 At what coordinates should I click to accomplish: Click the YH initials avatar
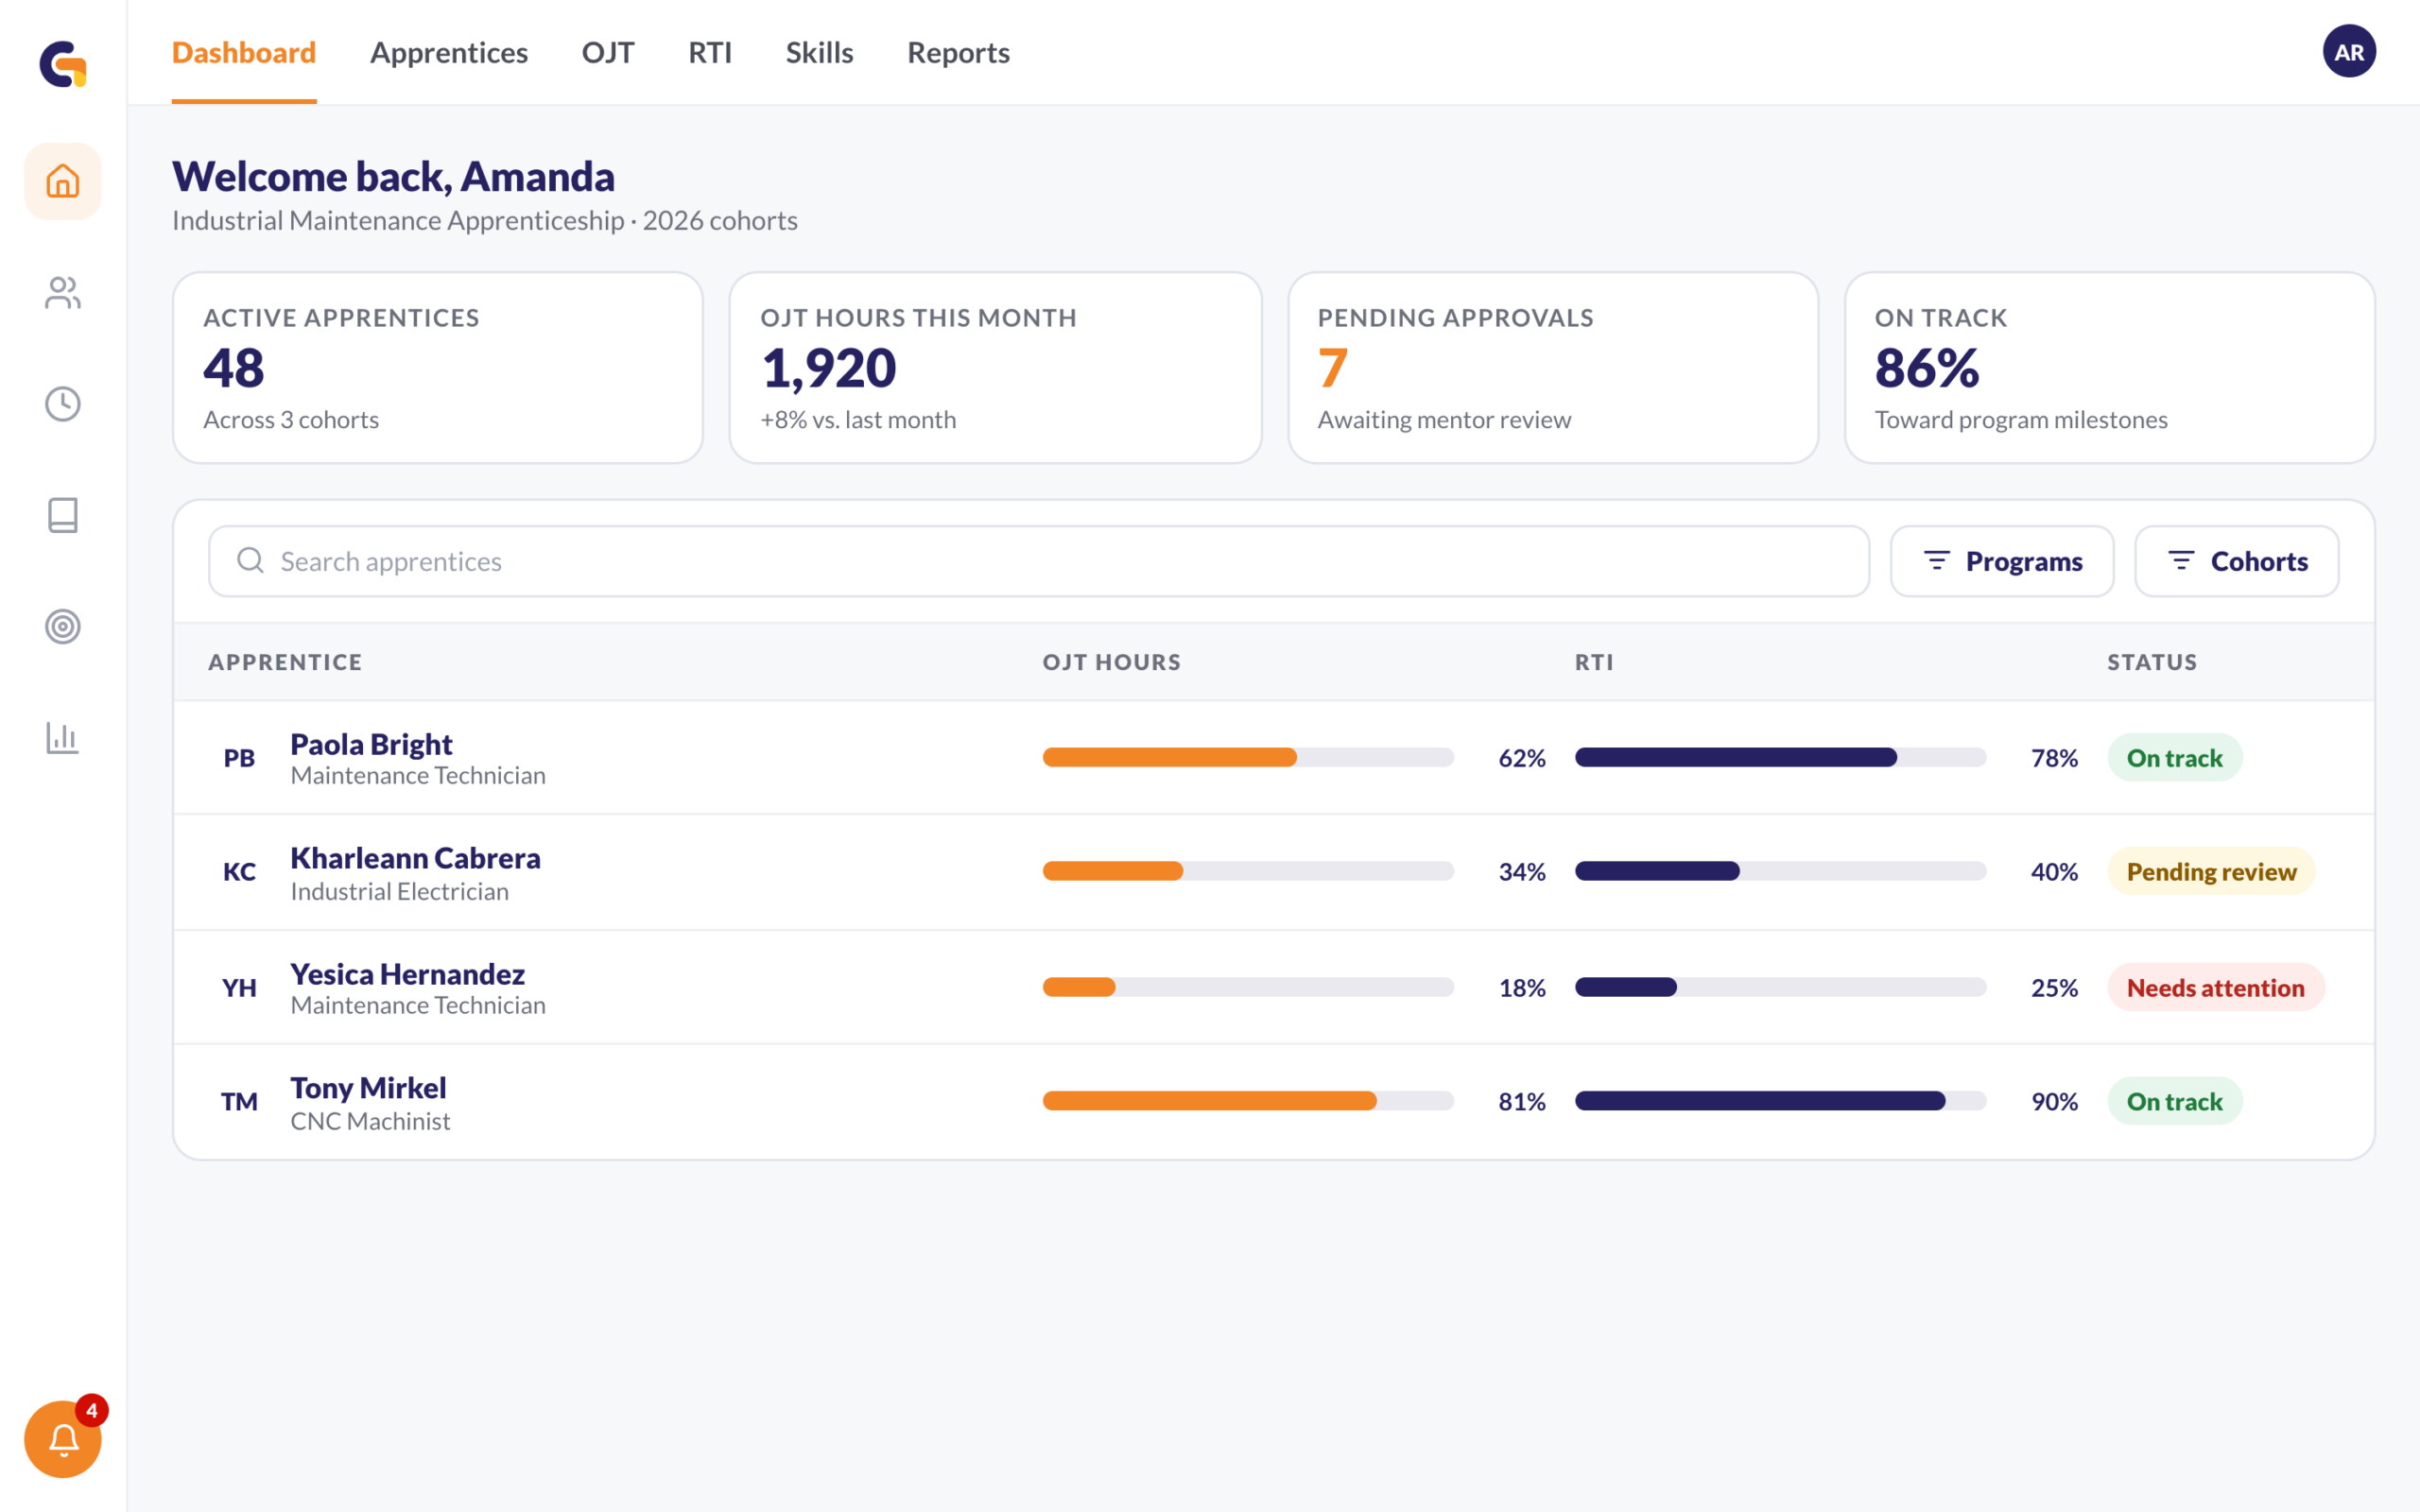(x=239, y=988)
